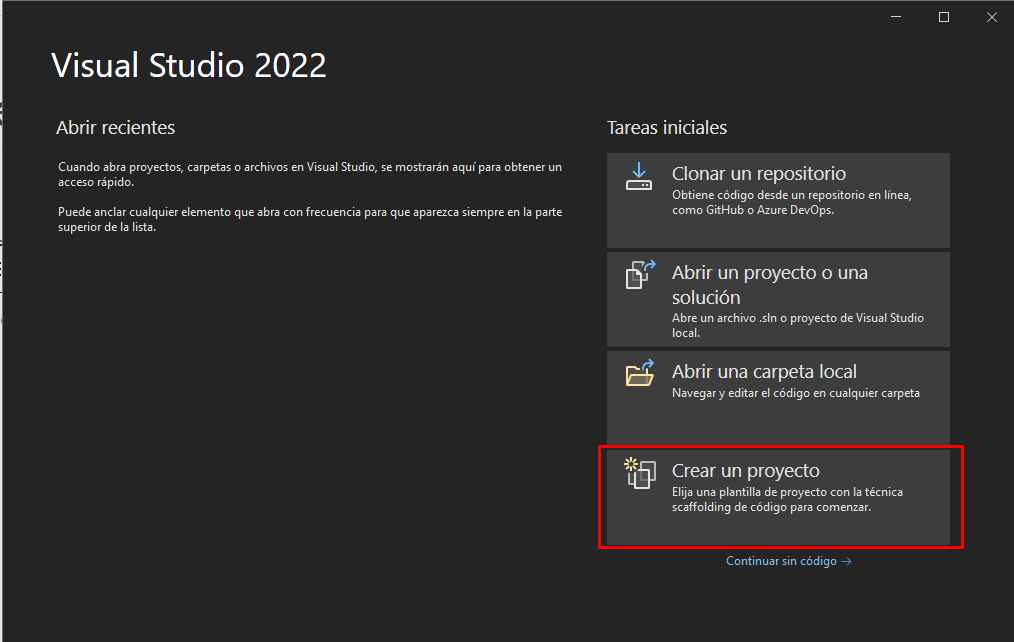Close the Visual Studio start window
Screen dimensions: 1014x642
coord(989,17)
